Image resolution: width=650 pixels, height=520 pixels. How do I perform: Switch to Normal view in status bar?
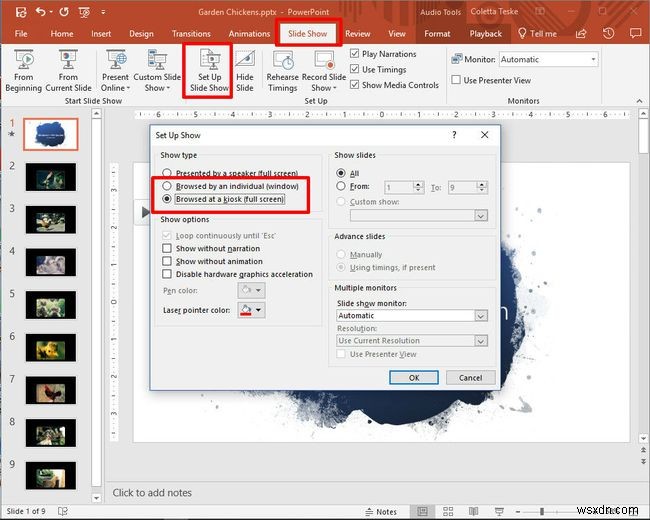(x=422, y=511)
